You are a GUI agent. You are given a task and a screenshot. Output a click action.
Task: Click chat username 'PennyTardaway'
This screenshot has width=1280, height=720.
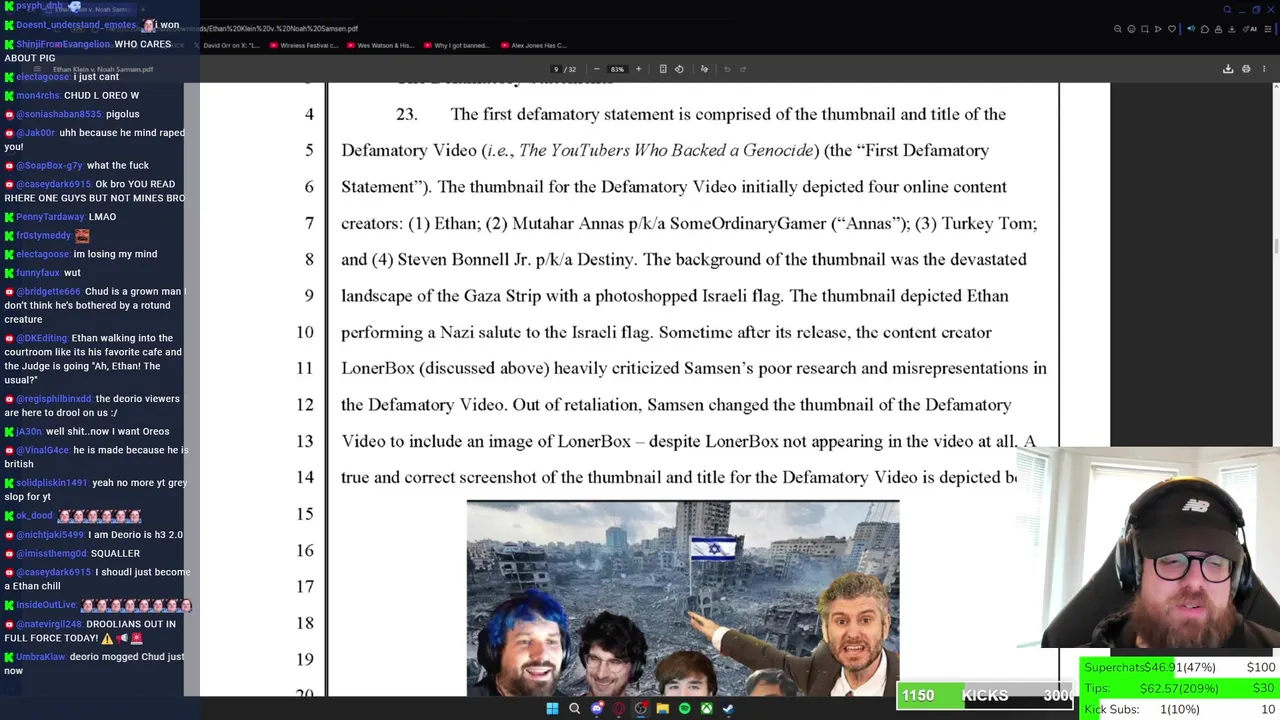pyautogui.click(x=50, y=217)
